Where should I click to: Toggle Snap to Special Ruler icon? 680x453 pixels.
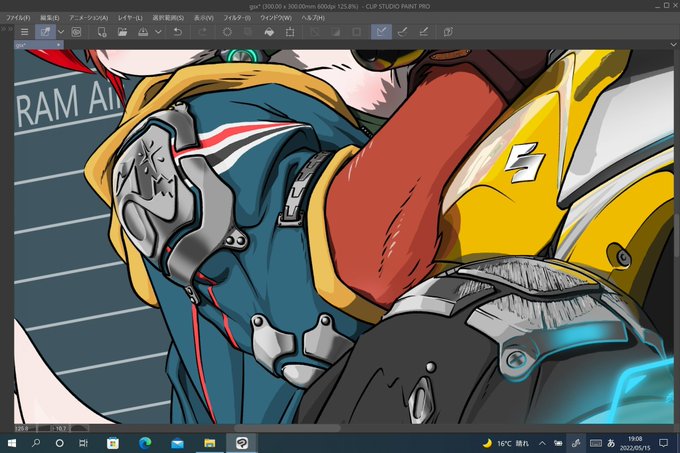click(x=402, y=32)
